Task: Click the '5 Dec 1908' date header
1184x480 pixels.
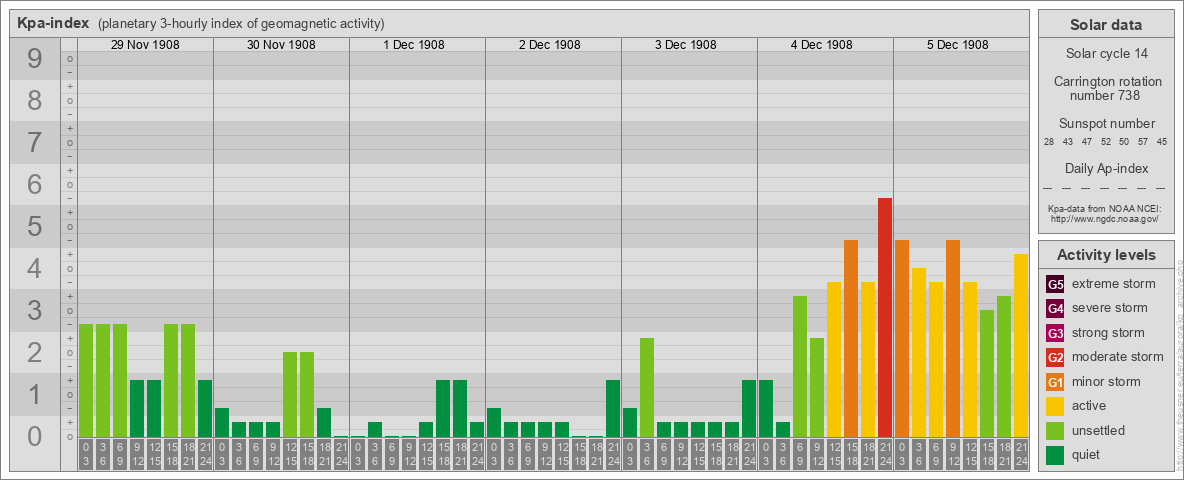Action: [x=957, y=45]
